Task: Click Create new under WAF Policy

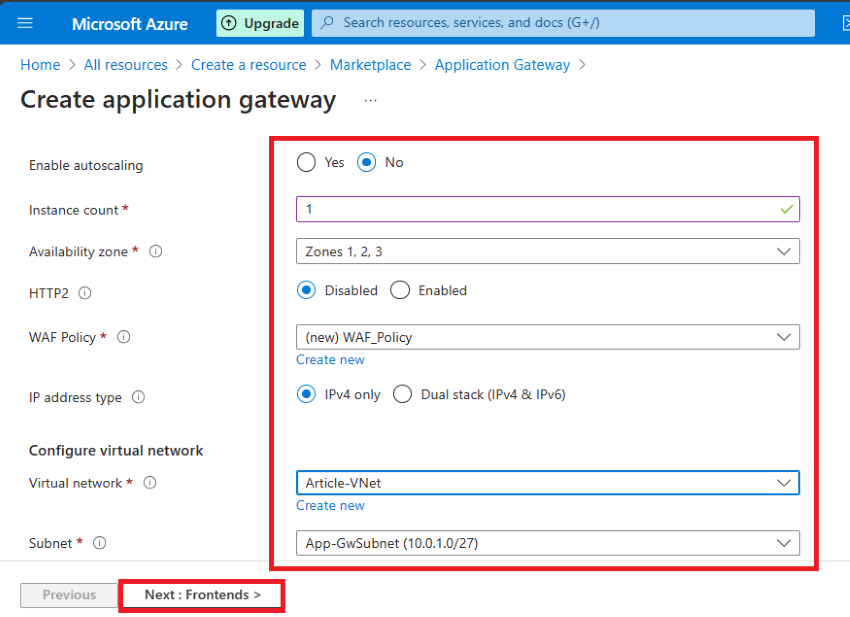Action: coord(330,359)
